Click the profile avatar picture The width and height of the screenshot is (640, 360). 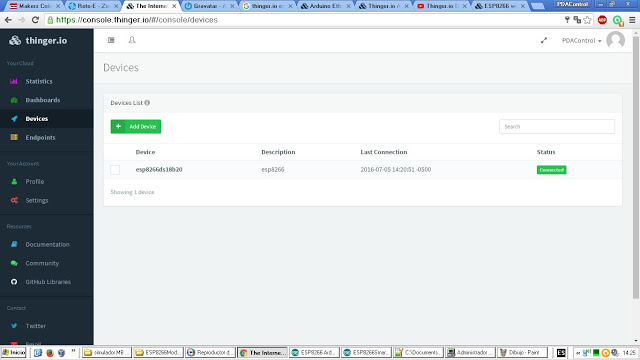pyautogui.click(x=616, y=40)
